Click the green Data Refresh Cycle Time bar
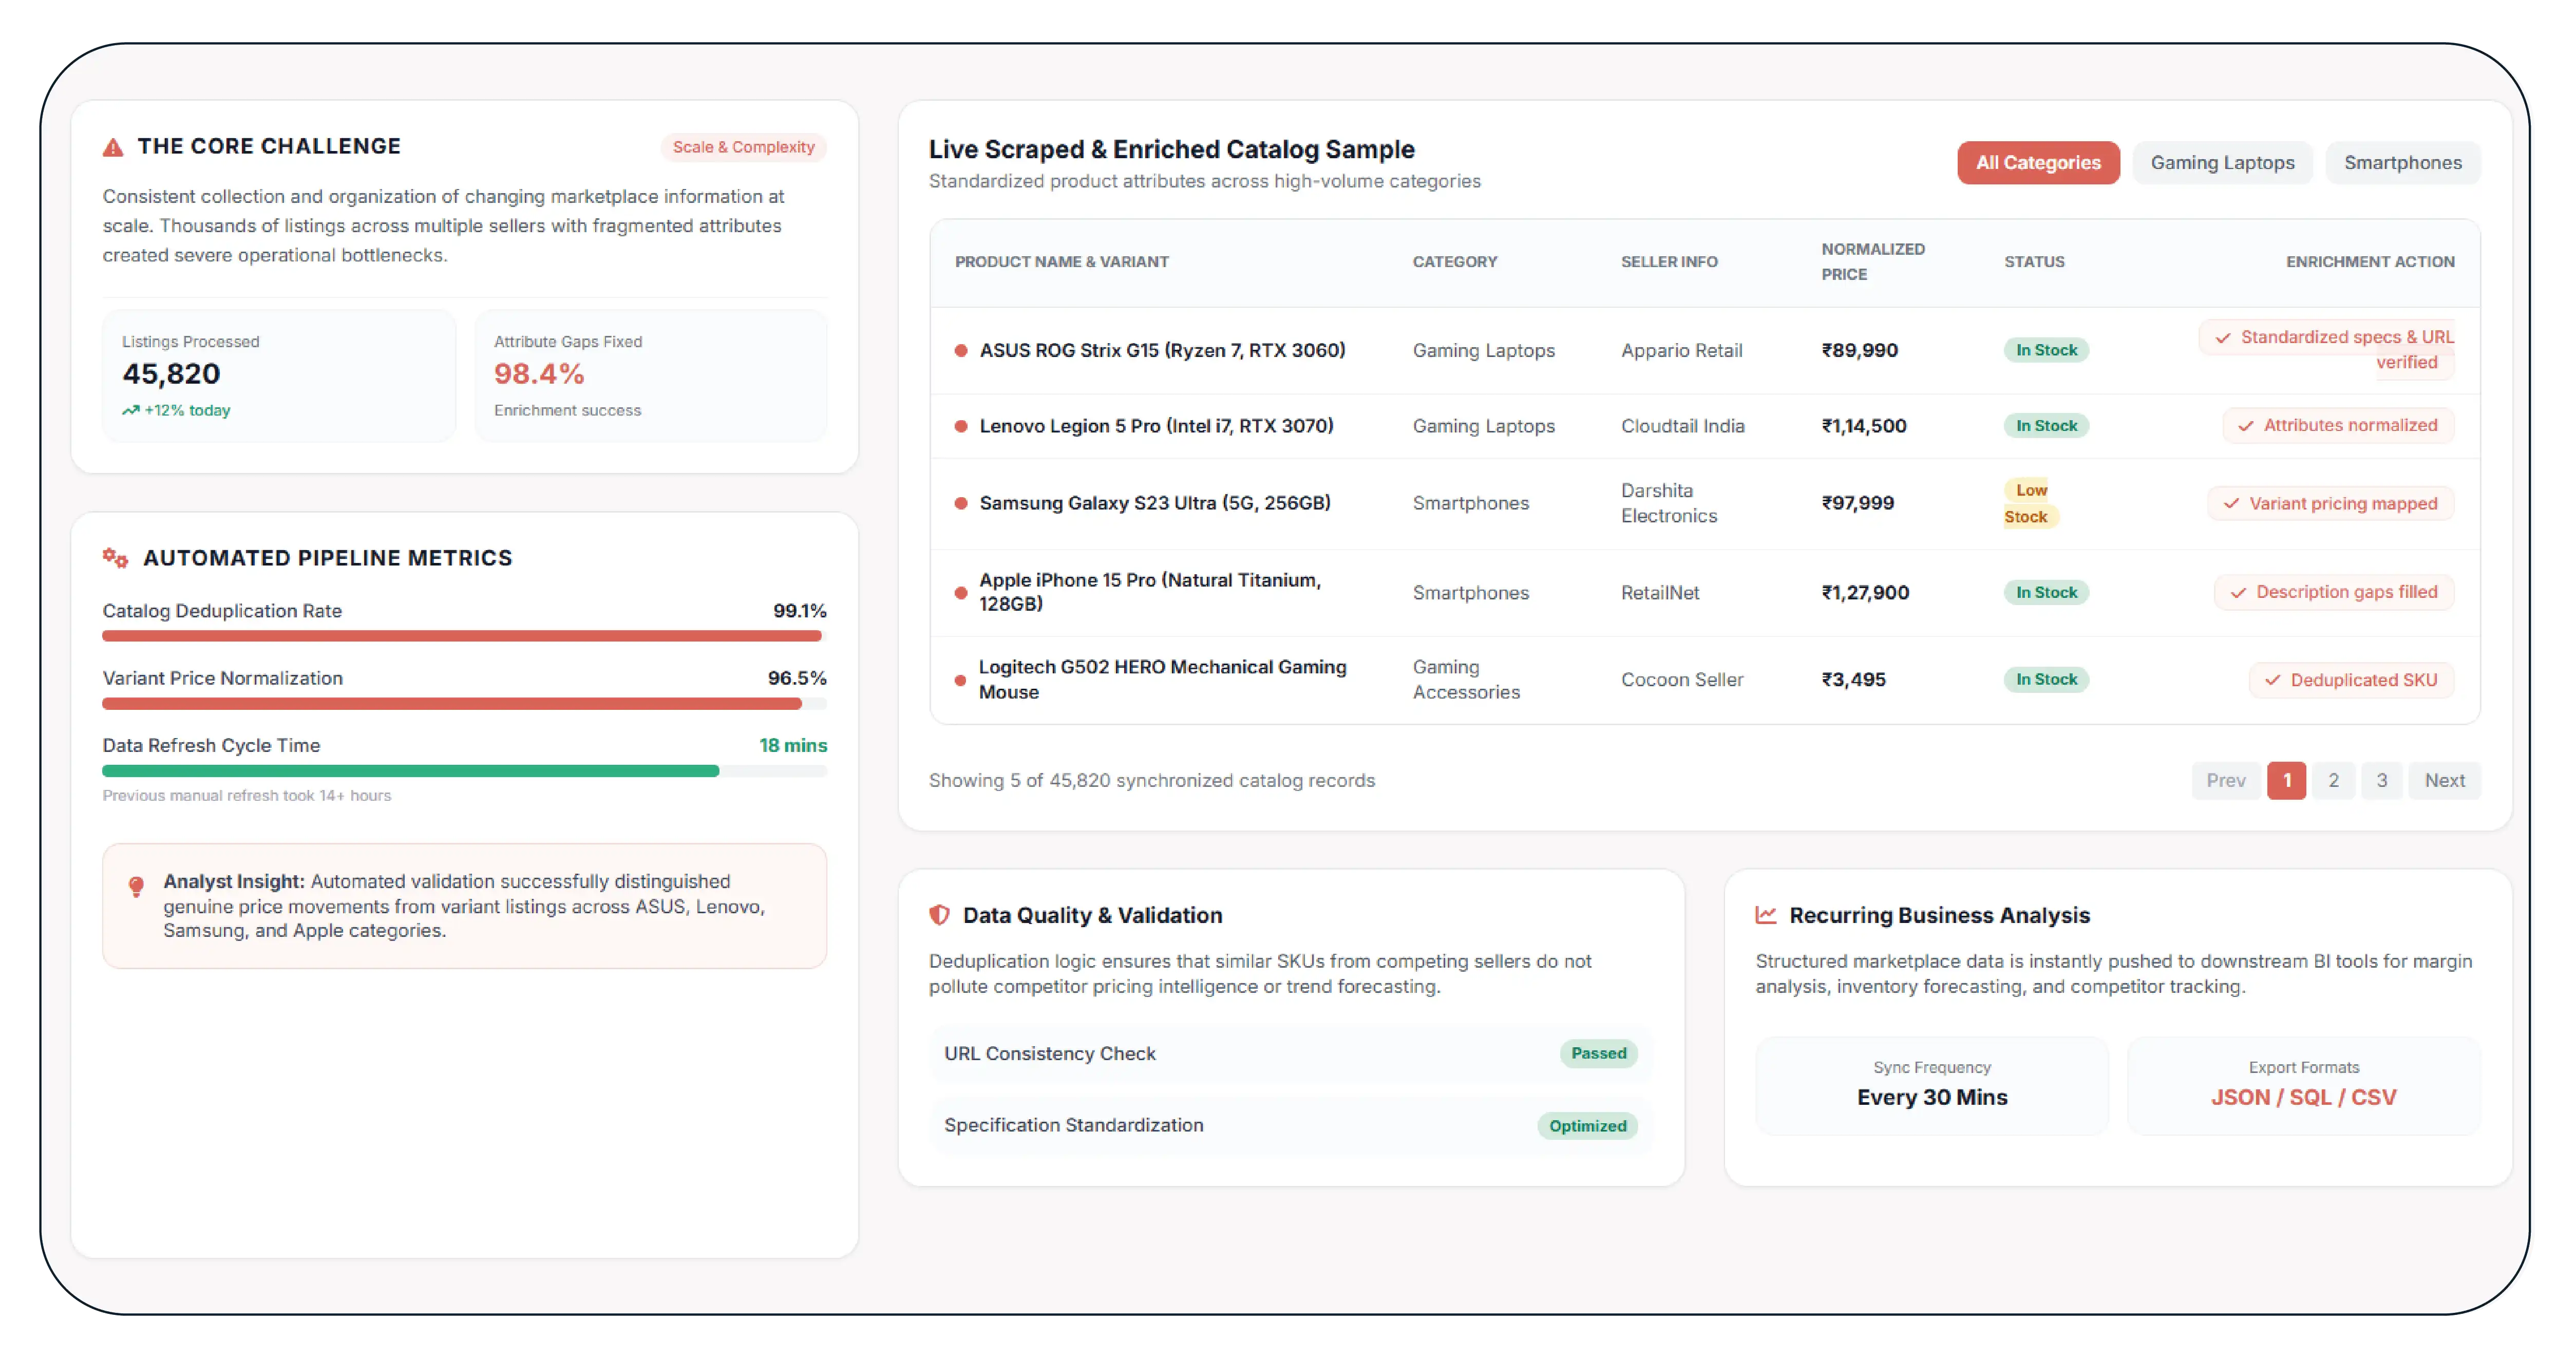Viewport: 2576px width, 1357px height. [410, 771]
